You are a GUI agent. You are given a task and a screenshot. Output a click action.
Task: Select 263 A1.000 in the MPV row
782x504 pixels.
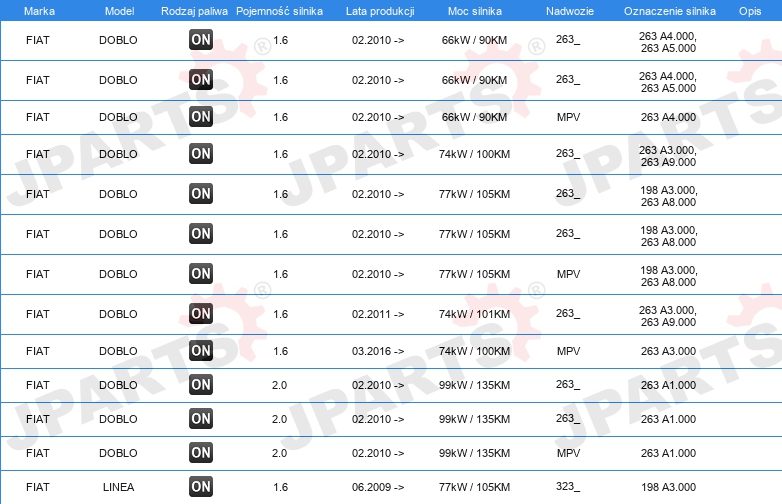pos(668,453)
